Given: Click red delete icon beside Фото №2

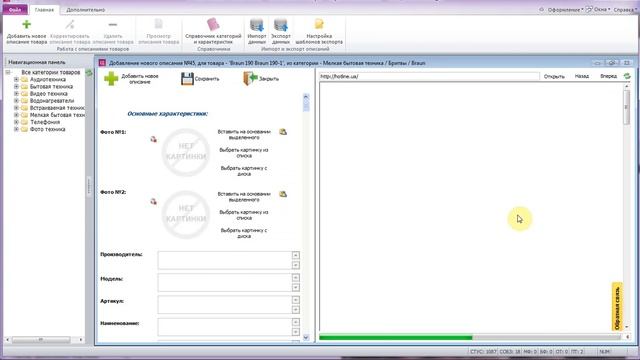Looking at the screenshot, I should [153, 201].
